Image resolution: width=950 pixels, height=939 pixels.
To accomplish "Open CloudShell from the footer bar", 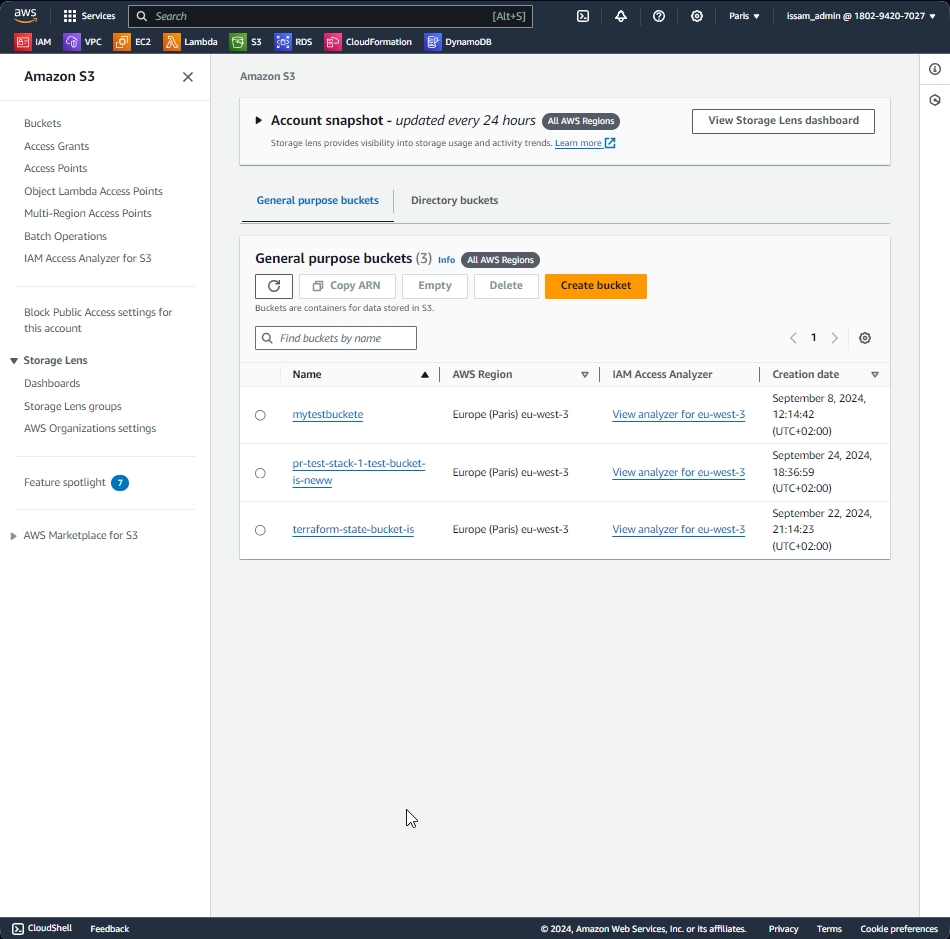I will pos(42,928).
